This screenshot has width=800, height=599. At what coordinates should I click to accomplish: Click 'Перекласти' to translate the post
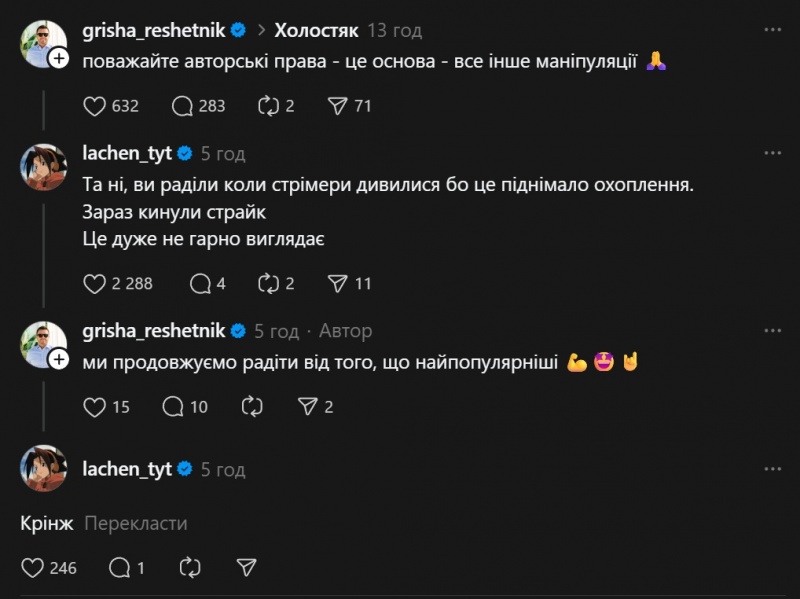click(135, 524)
